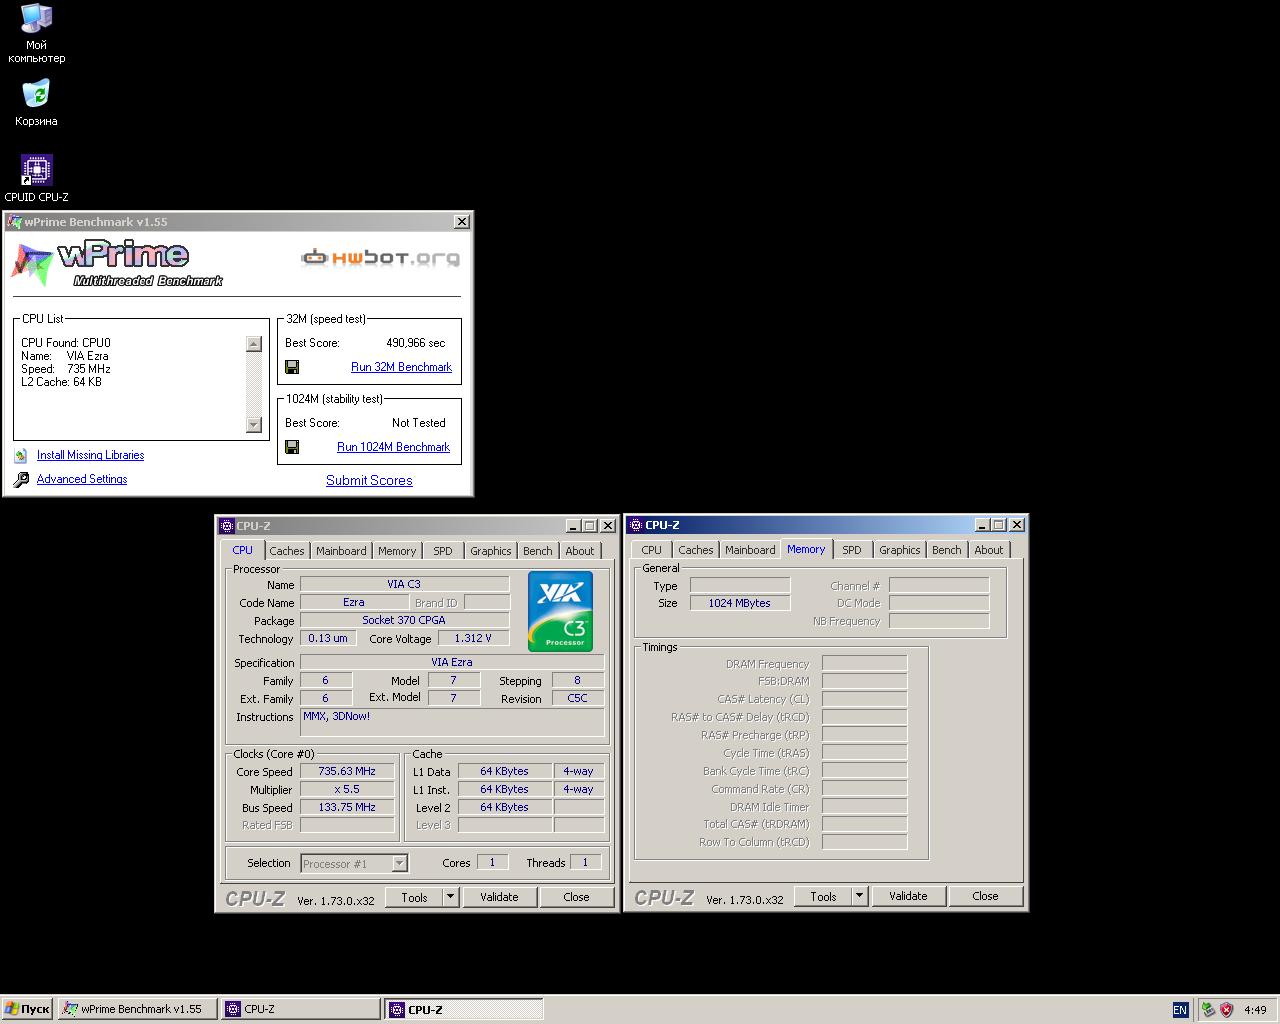
Task: Click the memory Size 1024 MBytes field
Action: coord(740,603)
